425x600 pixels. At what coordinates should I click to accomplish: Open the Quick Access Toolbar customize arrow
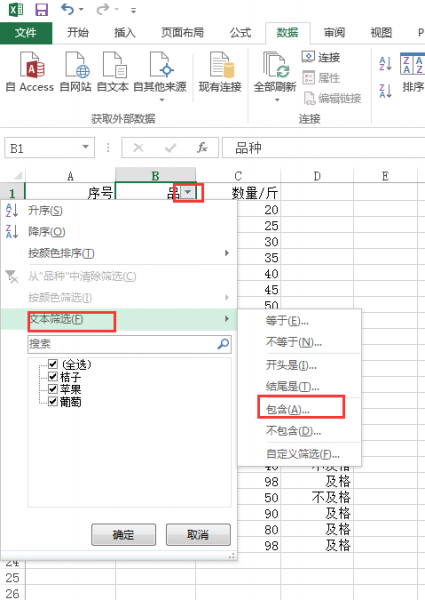(133, 10)
